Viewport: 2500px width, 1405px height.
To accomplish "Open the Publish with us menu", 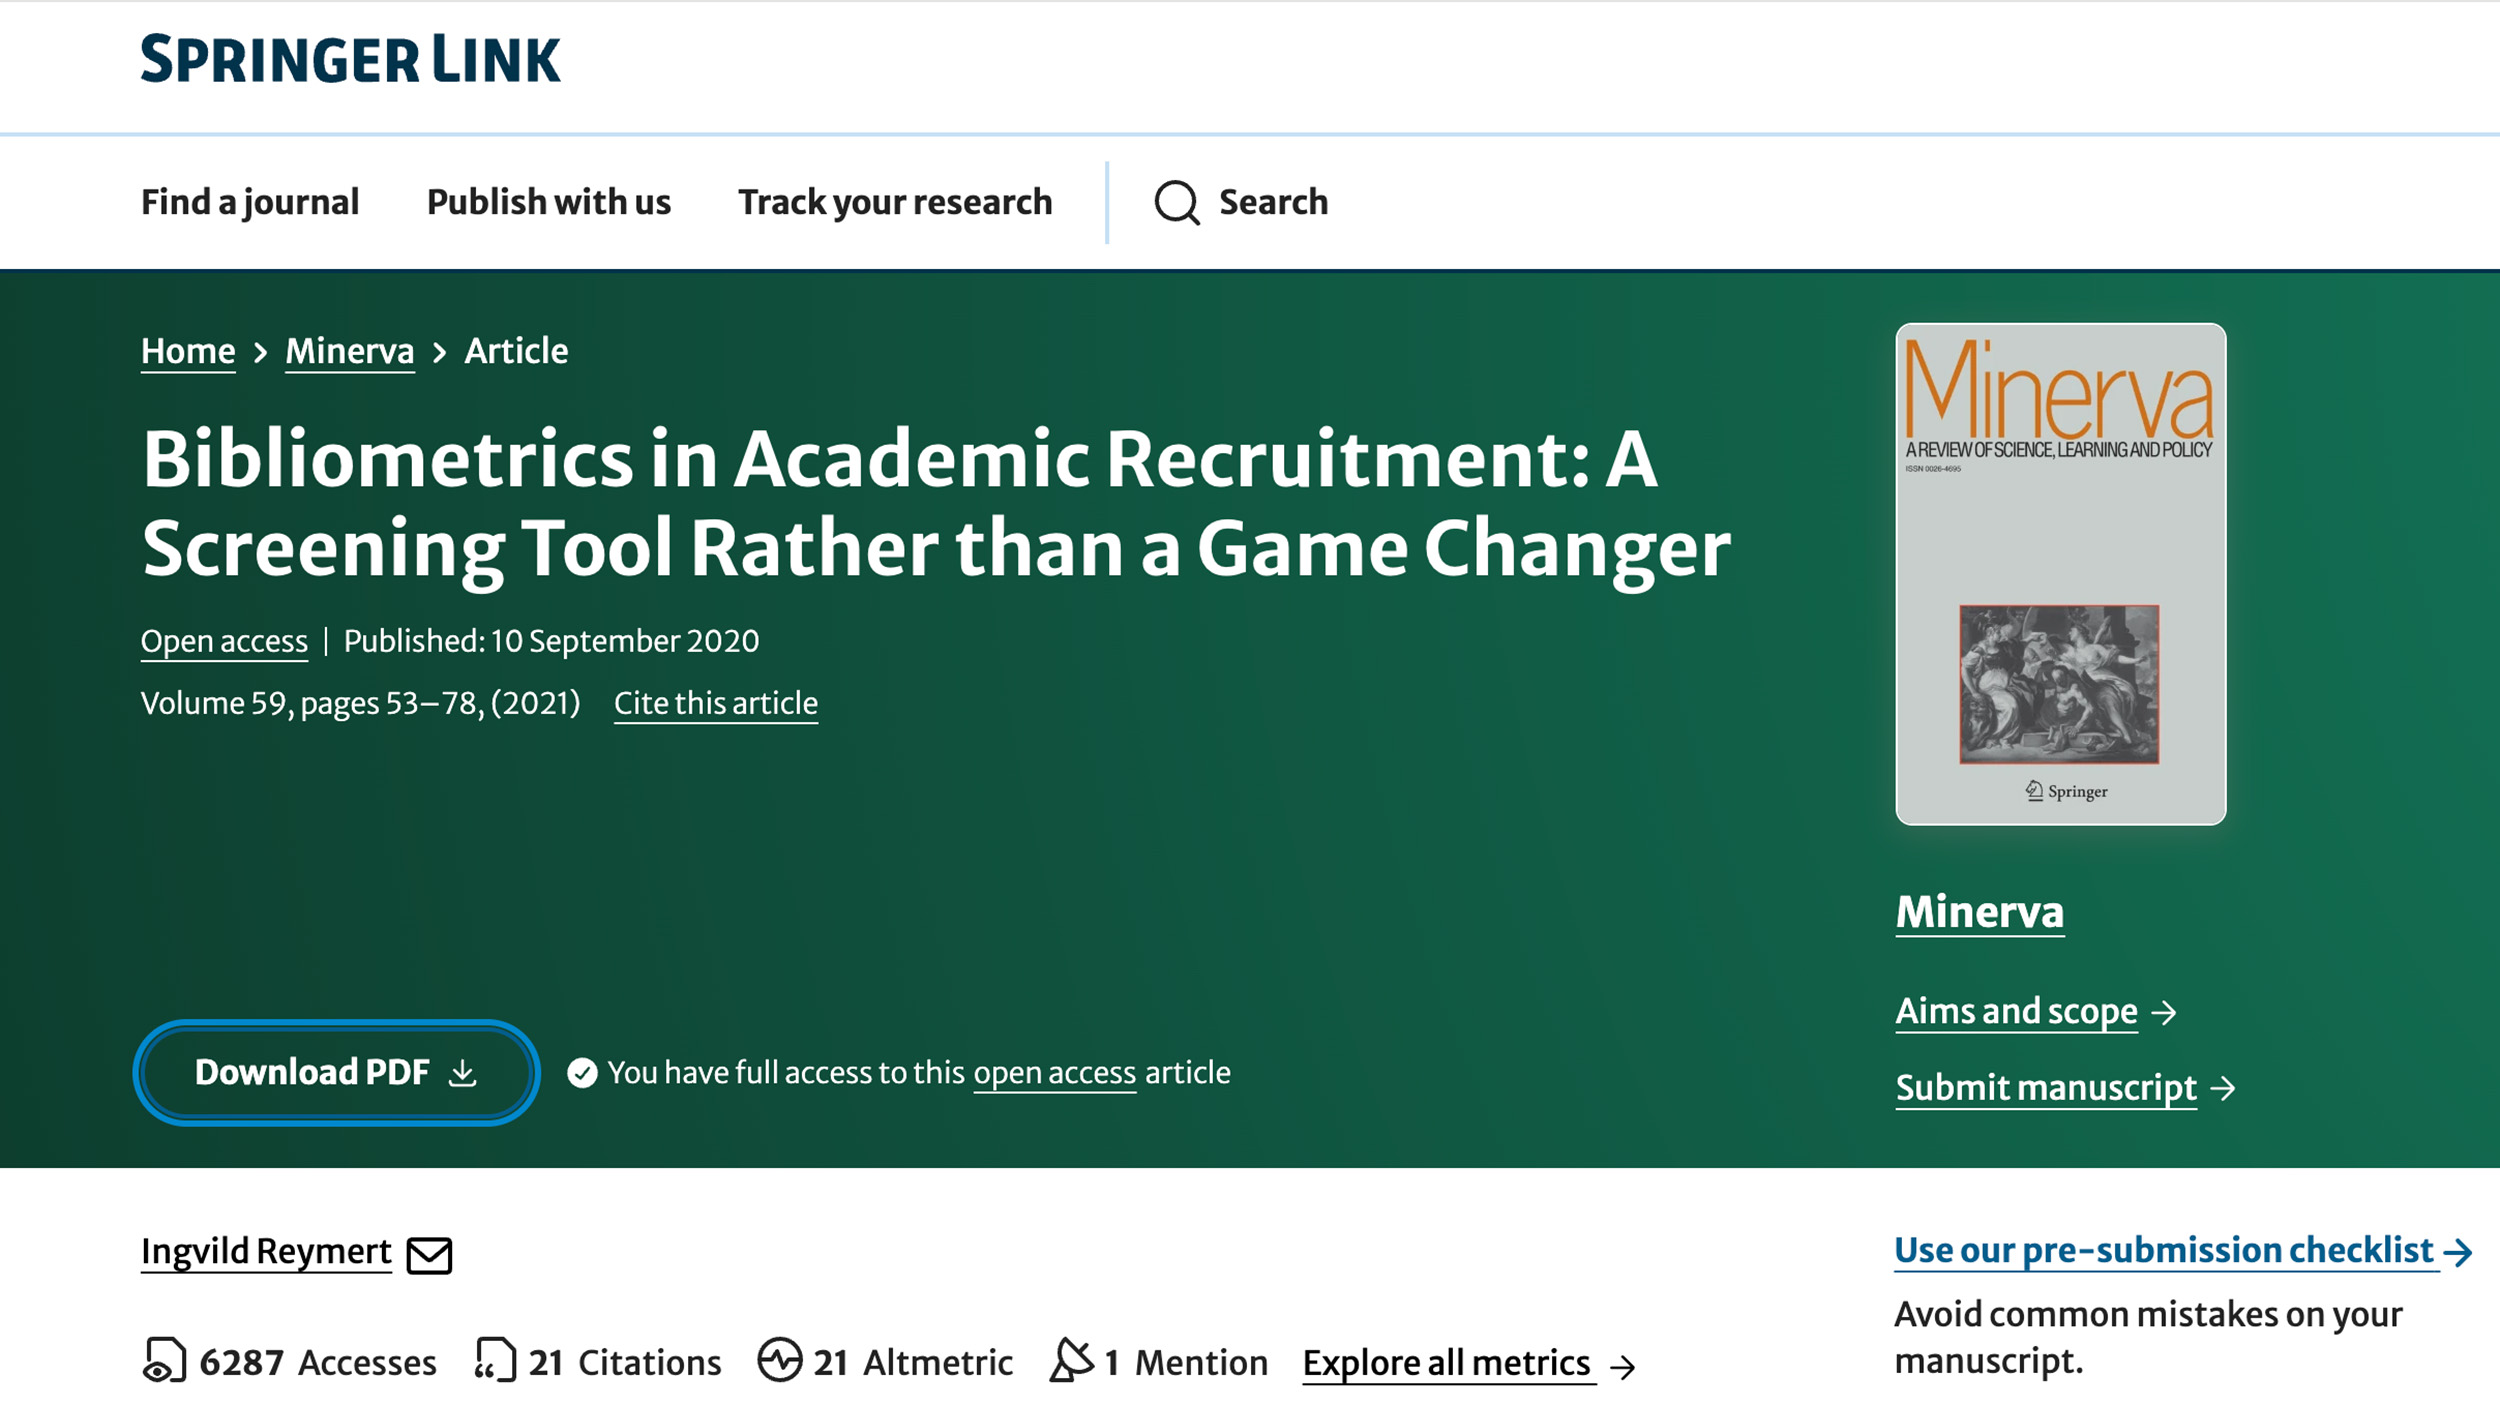I will click(x=548, y=202).
